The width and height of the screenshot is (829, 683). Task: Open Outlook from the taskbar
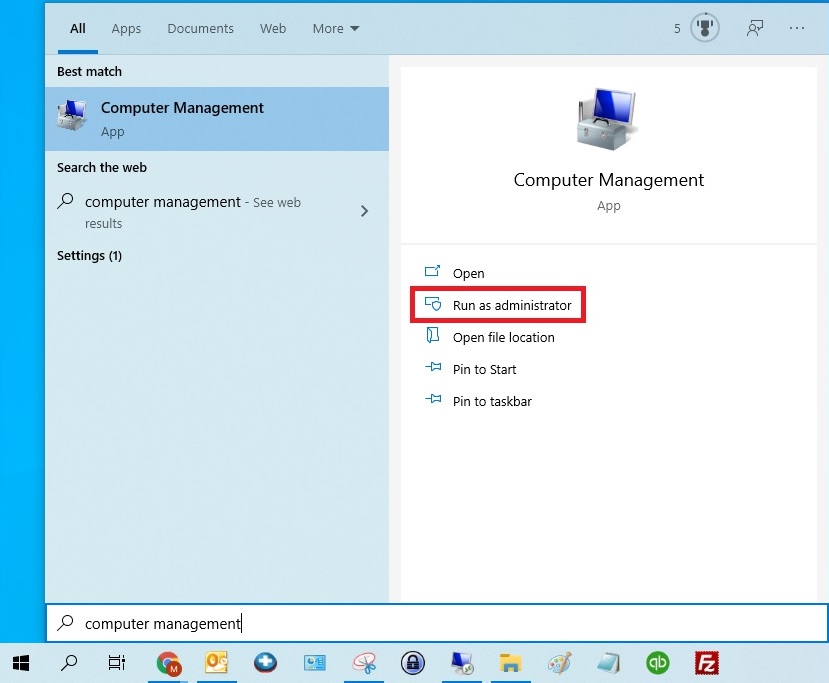click(x=216, y=662)
